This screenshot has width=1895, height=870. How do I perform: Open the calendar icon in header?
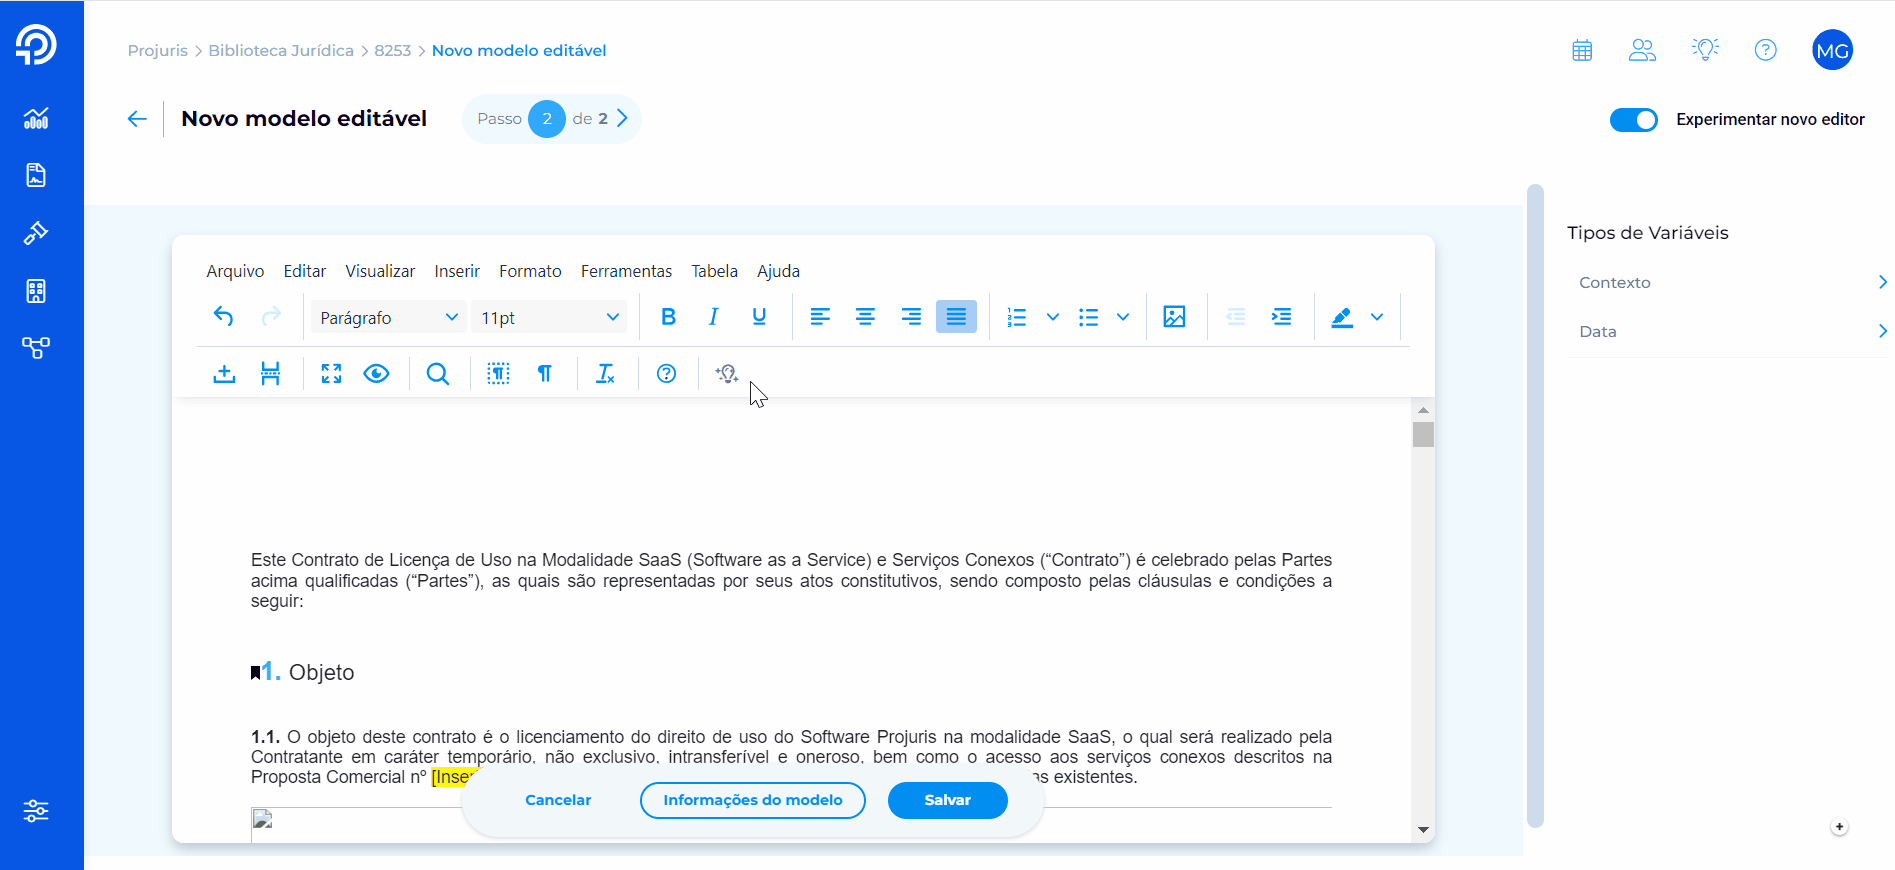(x=1582, y=50)
